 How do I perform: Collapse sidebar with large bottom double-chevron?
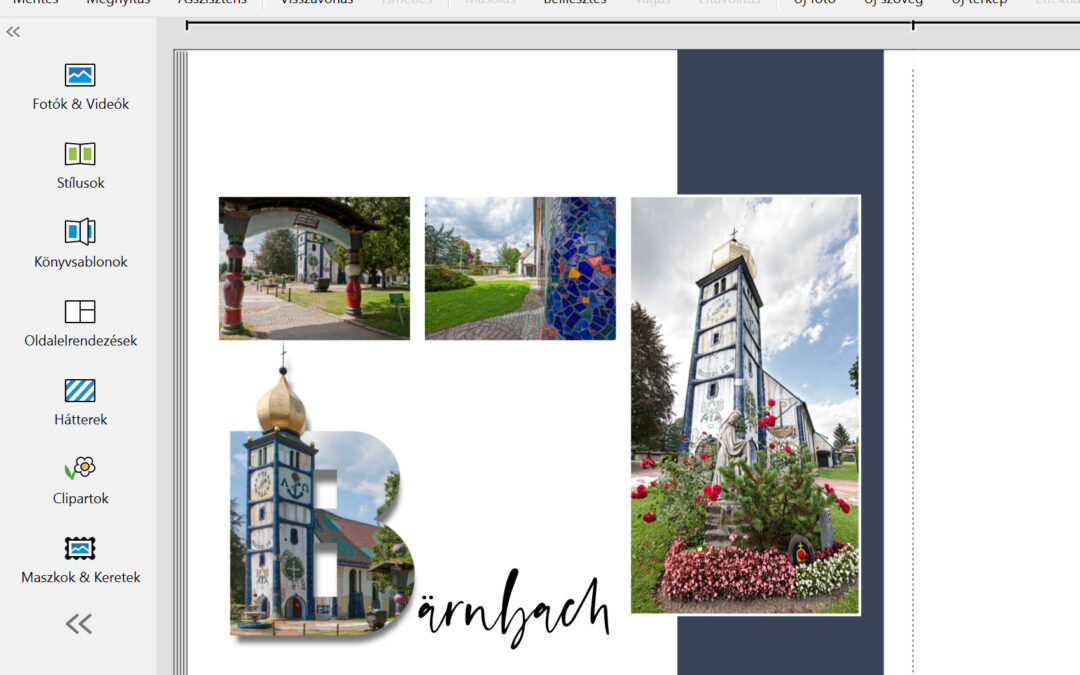pos(79,624)
